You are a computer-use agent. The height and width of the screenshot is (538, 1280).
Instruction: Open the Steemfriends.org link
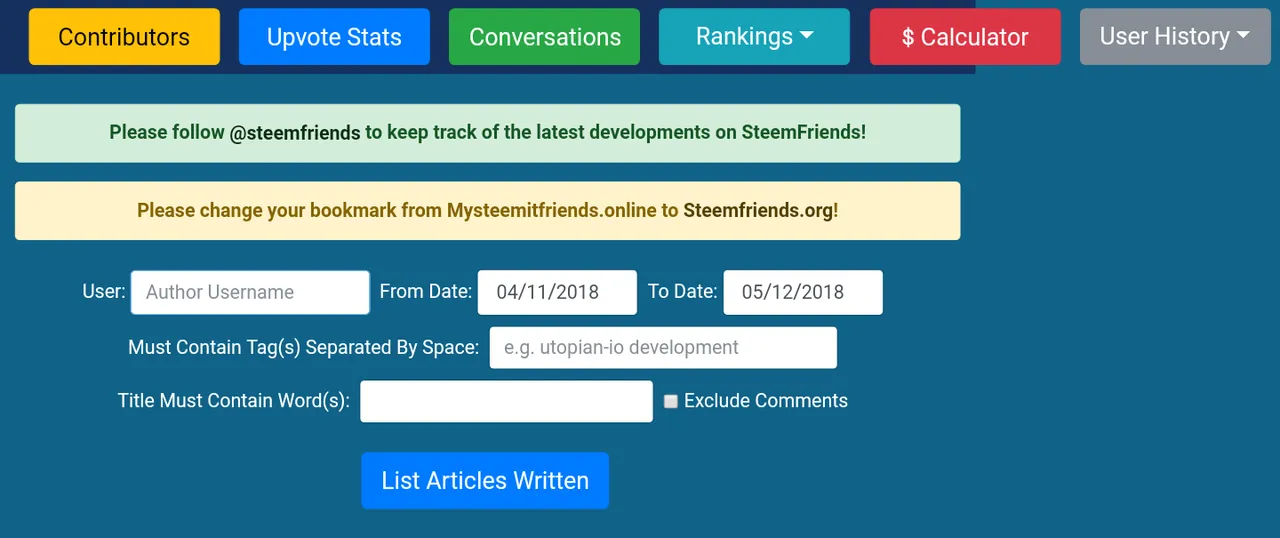tap(758, 211)
